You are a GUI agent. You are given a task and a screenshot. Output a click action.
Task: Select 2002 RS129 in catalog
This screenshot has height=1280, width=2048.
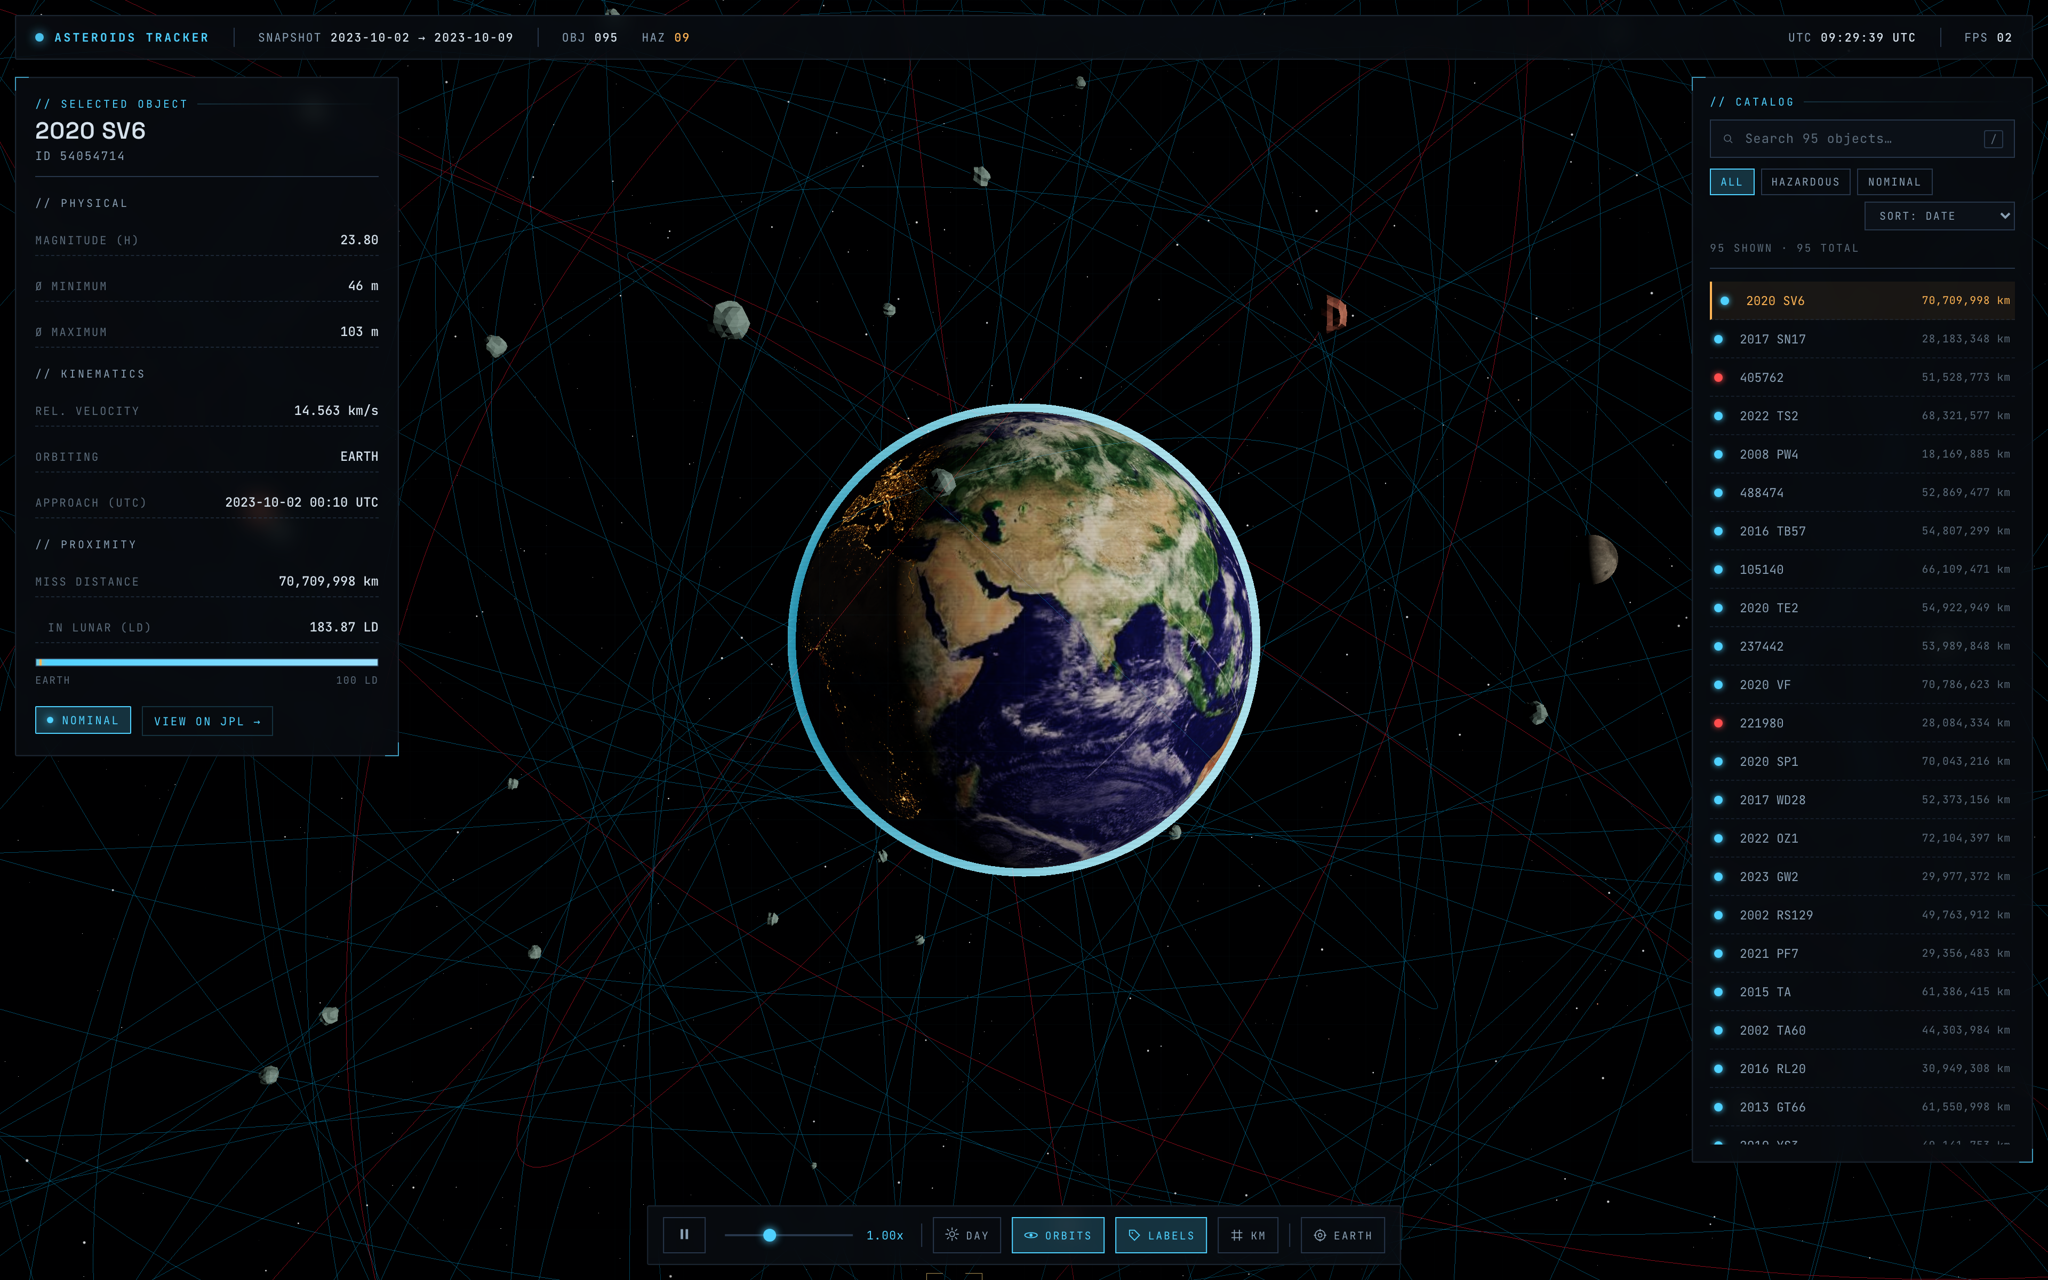1862,915
